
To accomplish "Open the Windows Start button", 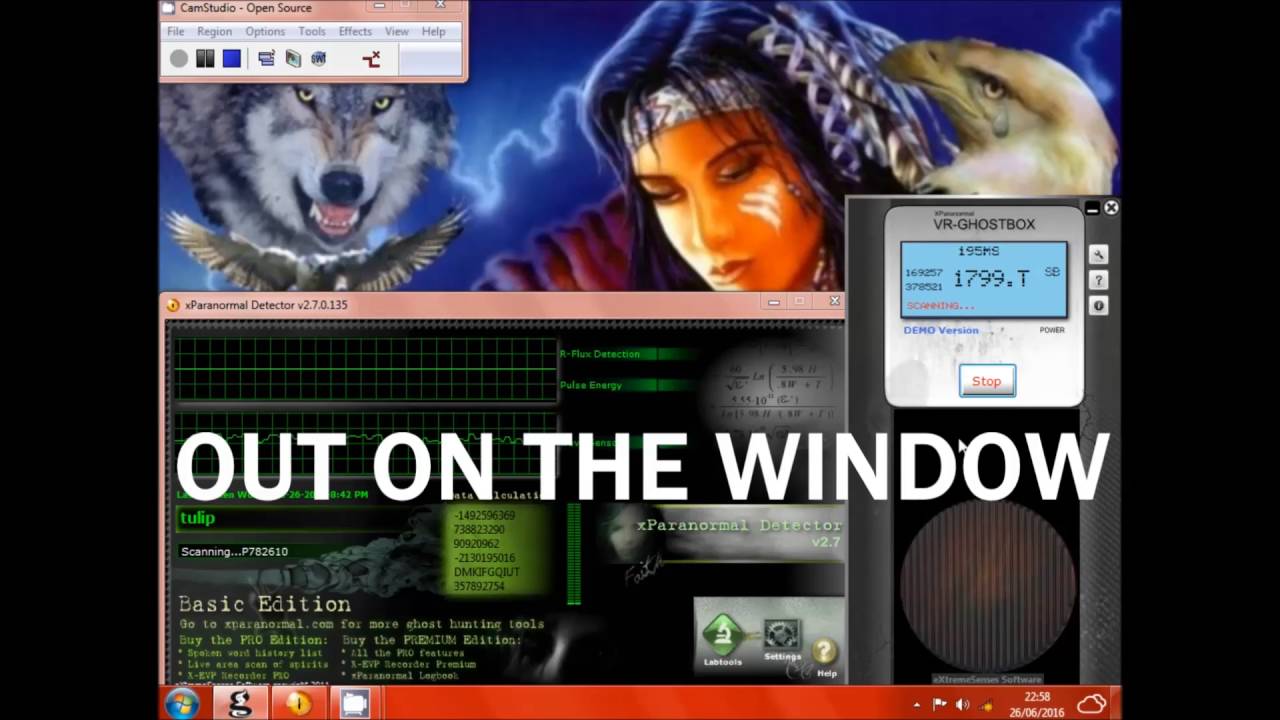I will click(x=182, y=703).
